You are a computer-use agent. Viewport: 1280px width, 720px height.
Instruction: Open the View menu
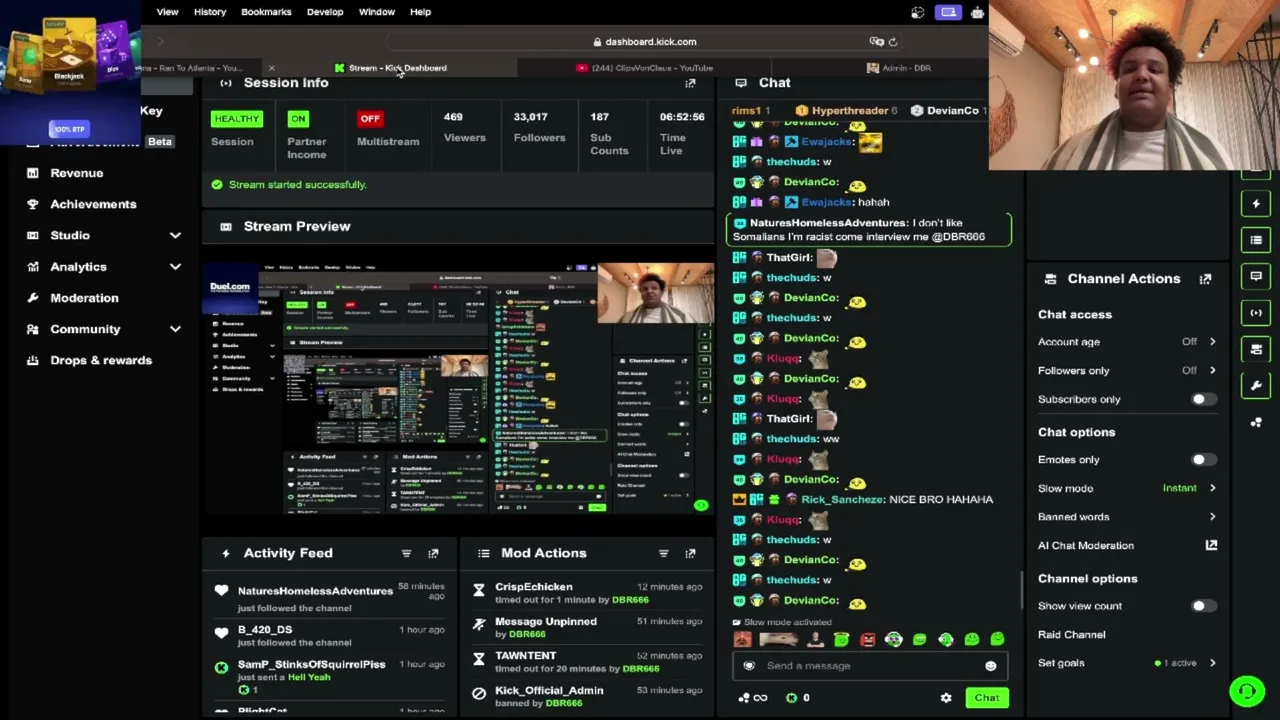(x=167, y=12)
